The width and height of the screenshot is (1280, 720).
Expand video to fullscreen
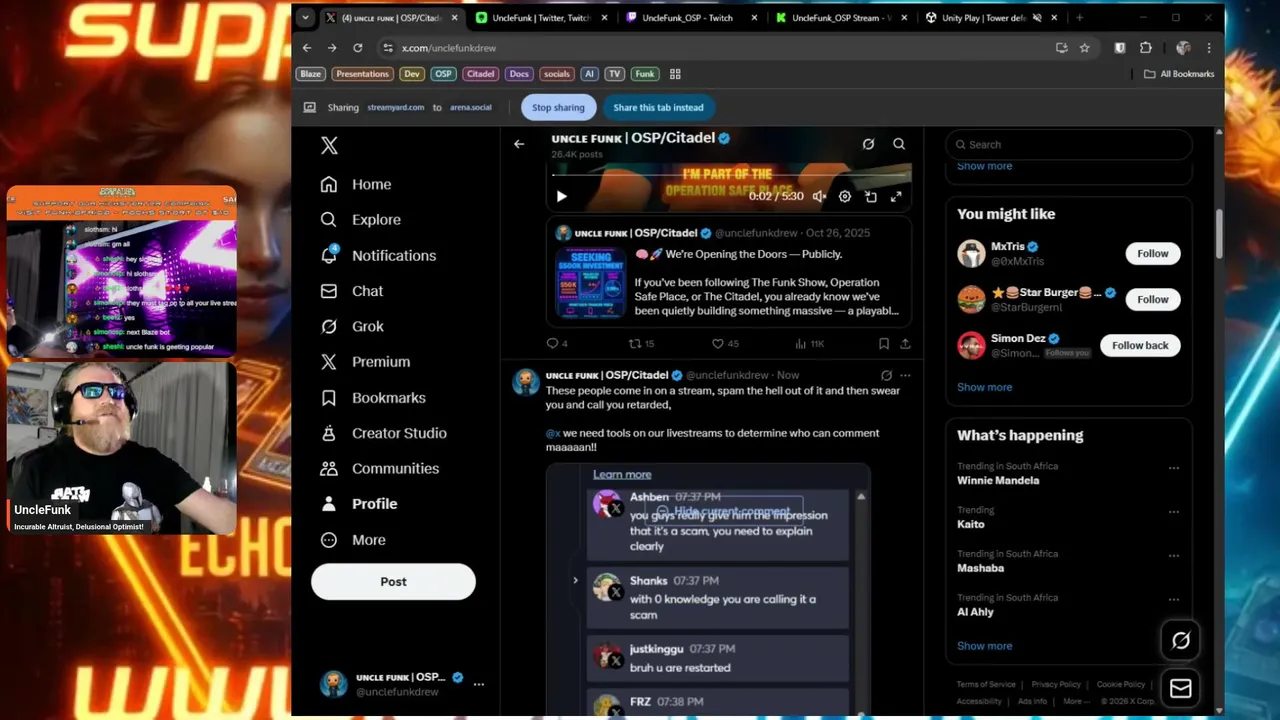click(896, 197)
